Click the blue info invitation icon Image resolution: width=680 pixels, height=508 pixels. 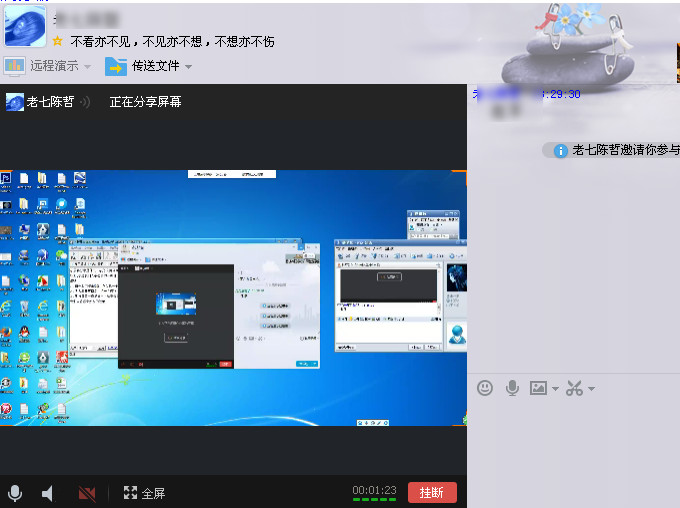click(x=561, y=150)
